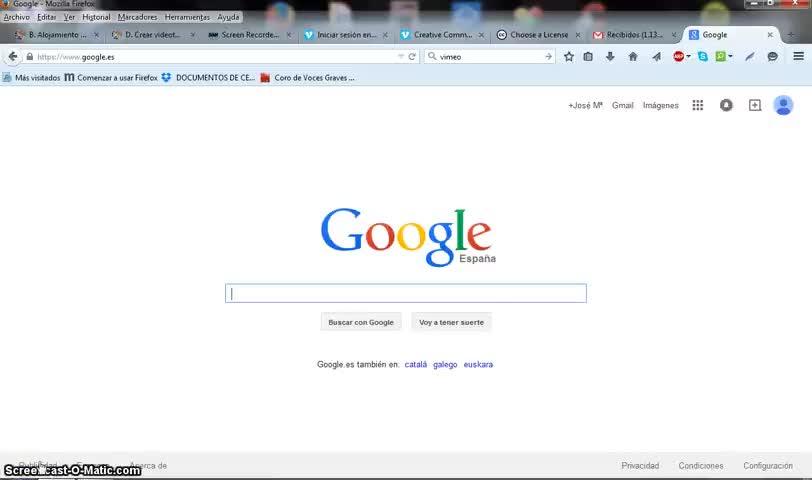Submit the vimeo search arrow

[548, 56]
